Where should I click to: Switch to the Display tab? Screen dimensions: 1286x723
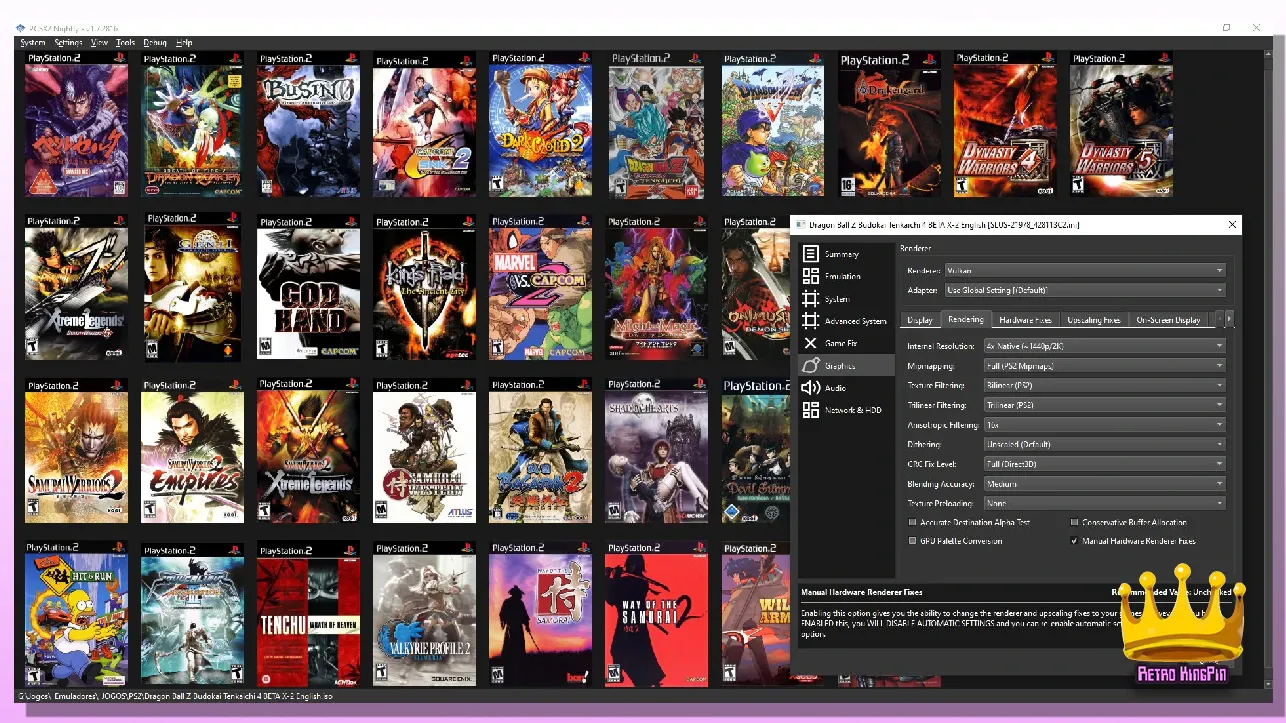tap(920, 320)
